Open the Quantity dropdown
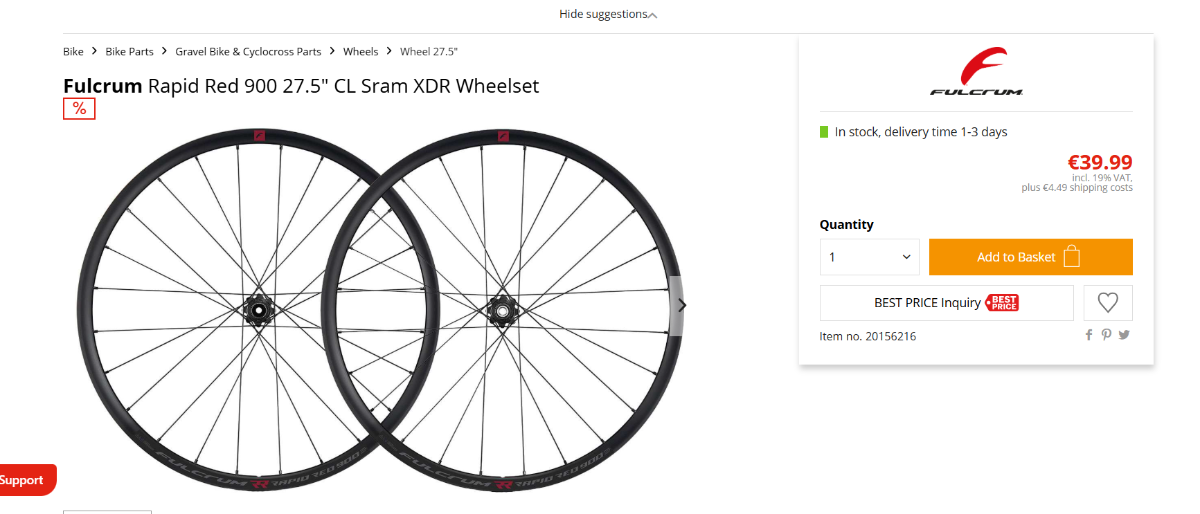 pos(870,257)
